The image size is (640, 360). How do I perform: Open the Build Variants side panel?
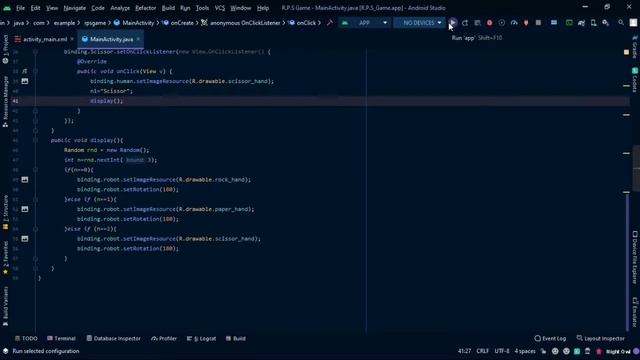5,306
